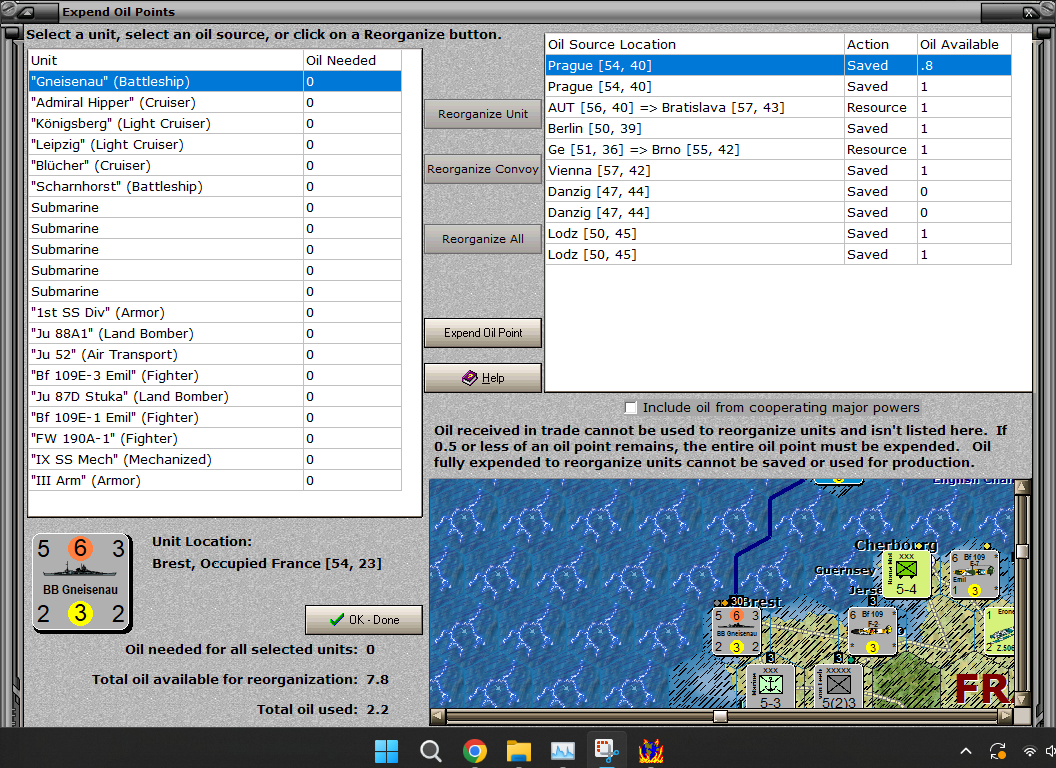This screenshot has height=768, width=1056.
Task: Click the Oil Available column header
Action: 964,44
